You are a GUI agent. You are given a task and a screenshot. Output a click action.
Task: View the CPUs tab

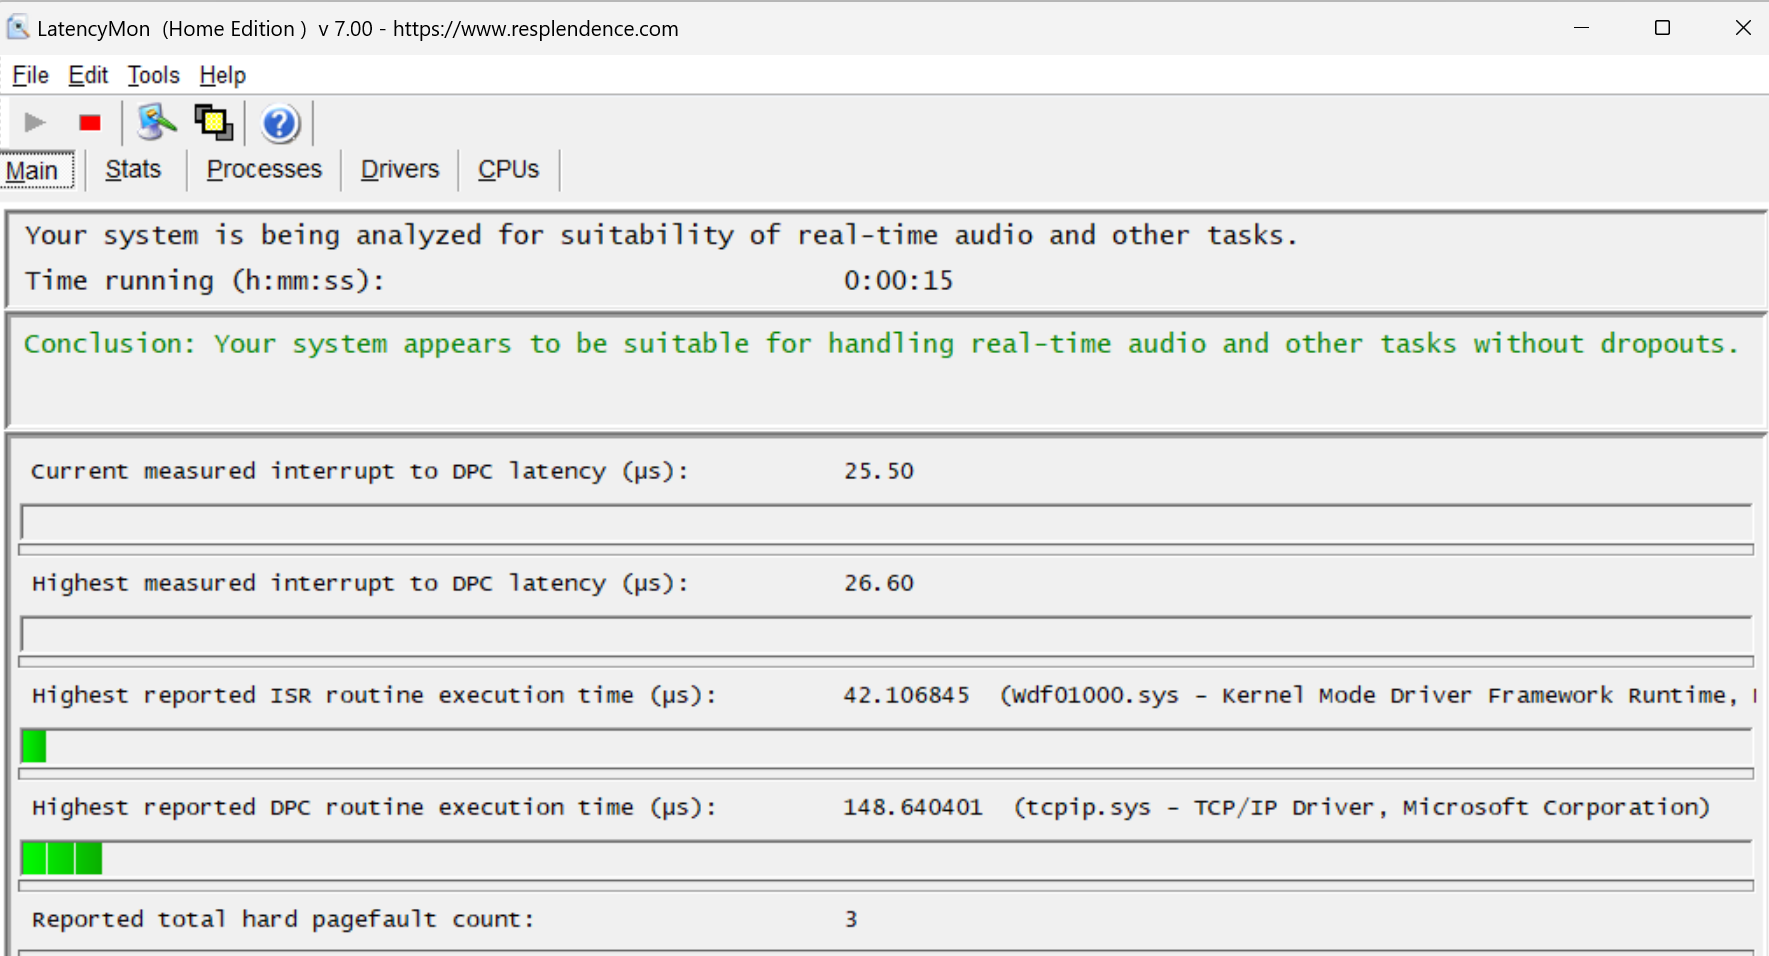(x=508, y=170)
